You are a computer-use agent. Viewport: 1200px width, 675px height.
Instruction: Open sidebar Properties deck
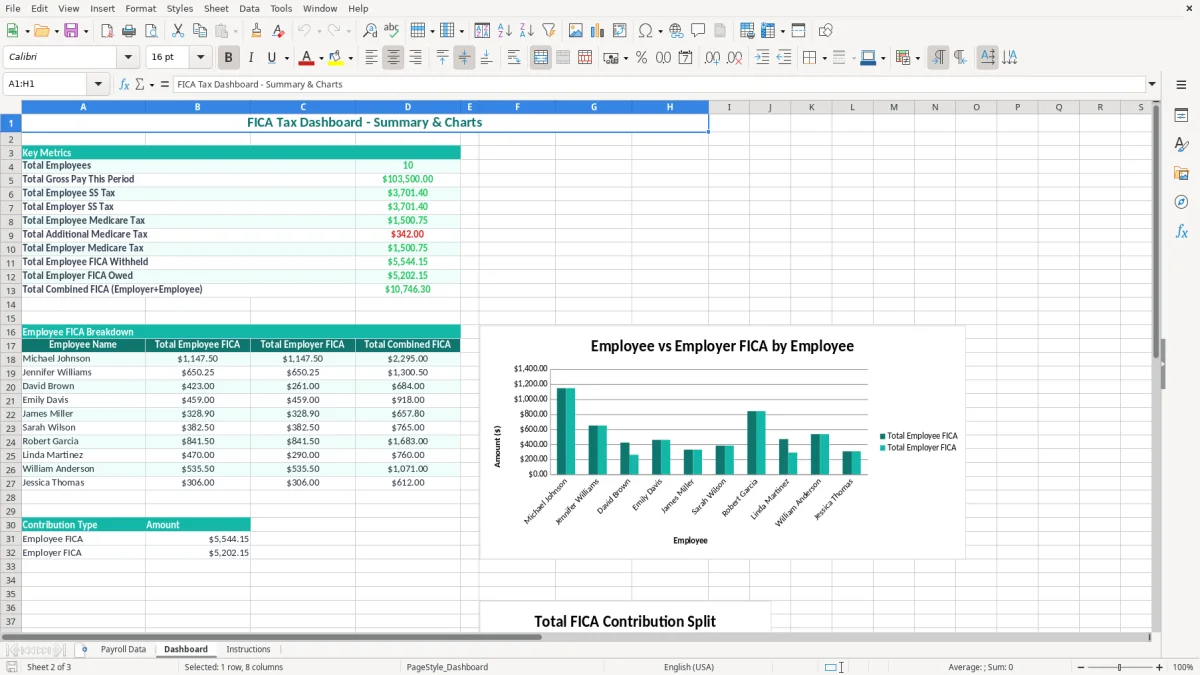coord(1181,116)
